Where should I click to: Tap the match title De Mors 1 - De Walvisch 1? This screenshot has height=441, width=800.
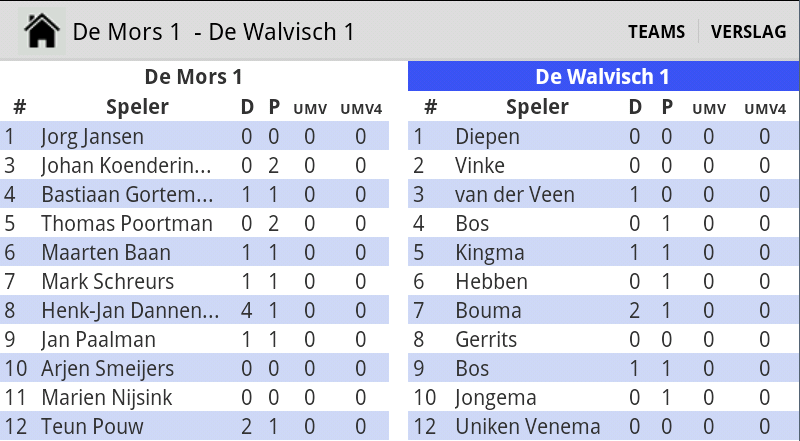(213, 32)
